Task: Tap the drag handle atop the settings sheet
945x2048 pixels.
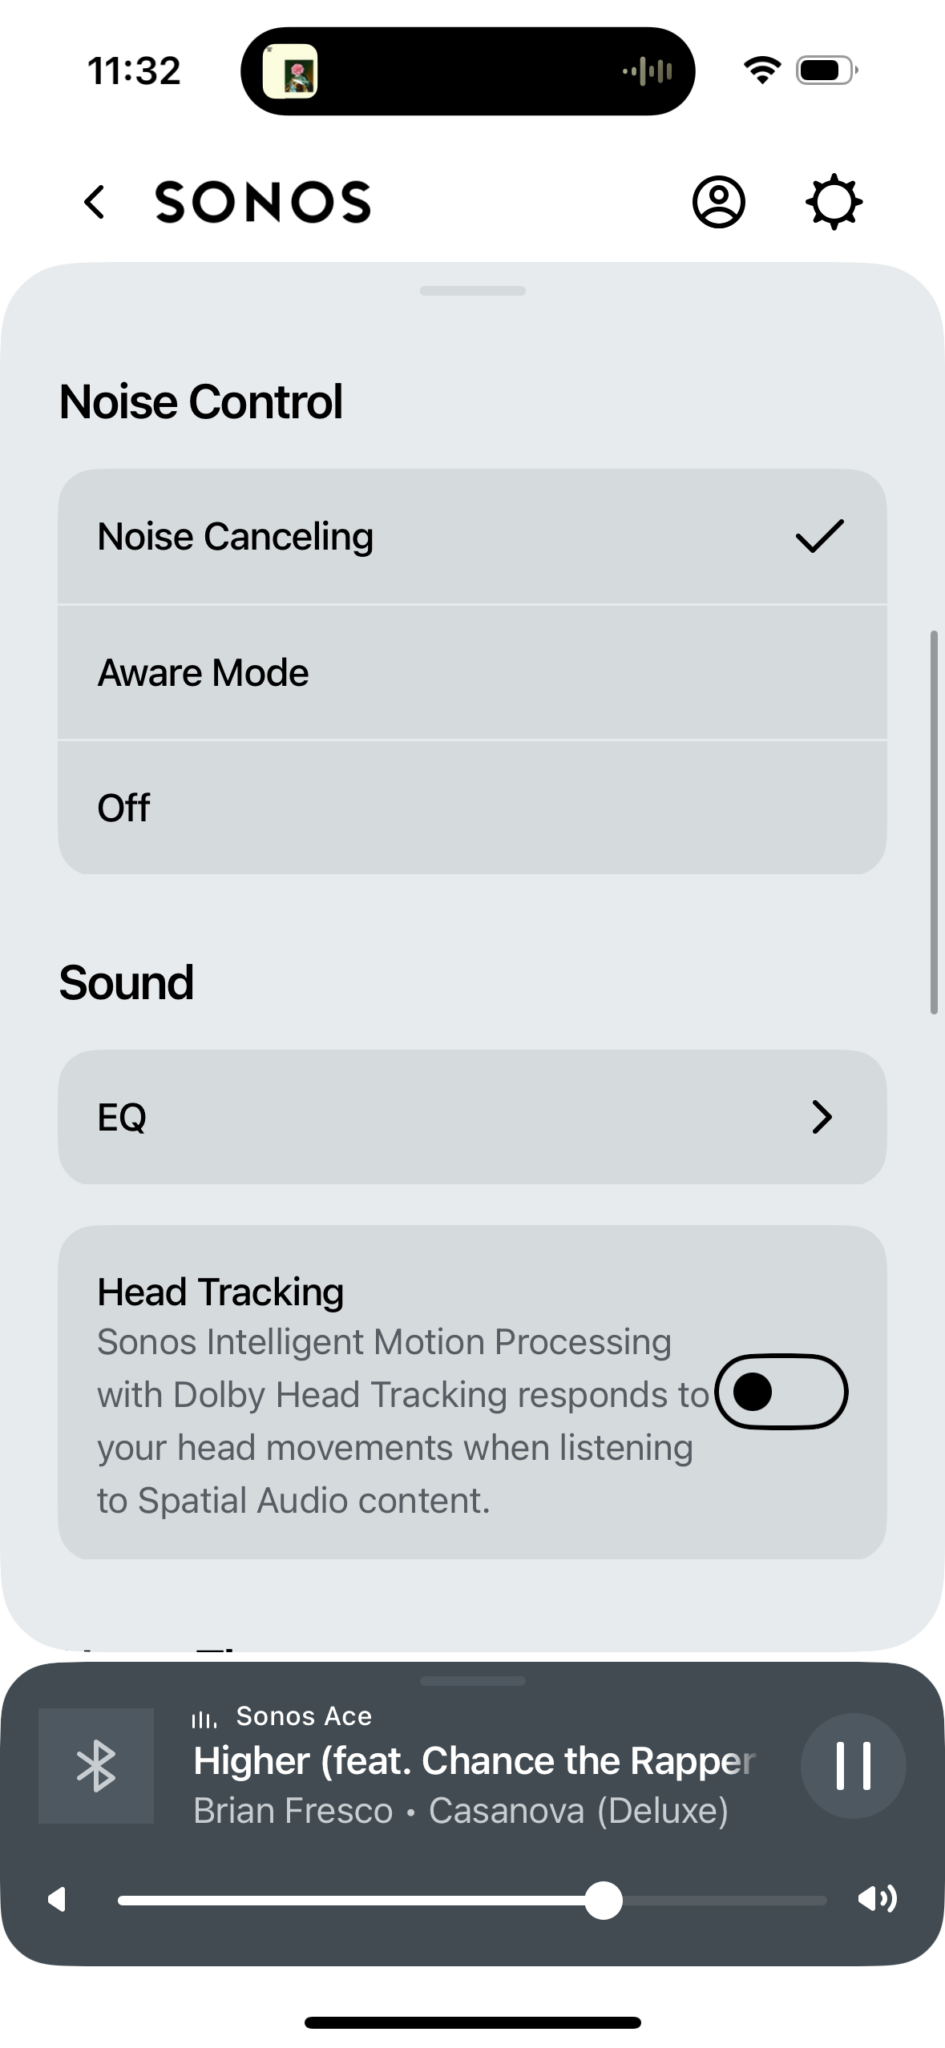Action: pos(472,291)
